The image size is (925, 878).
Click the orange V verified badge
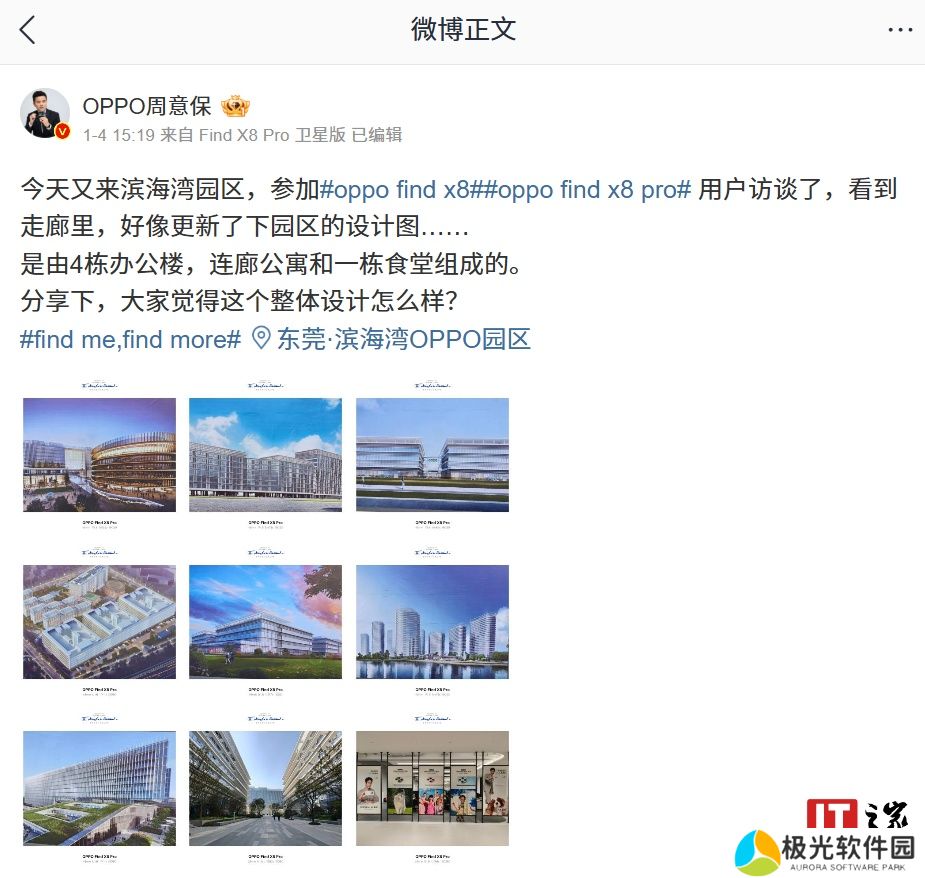pos(63,132)
